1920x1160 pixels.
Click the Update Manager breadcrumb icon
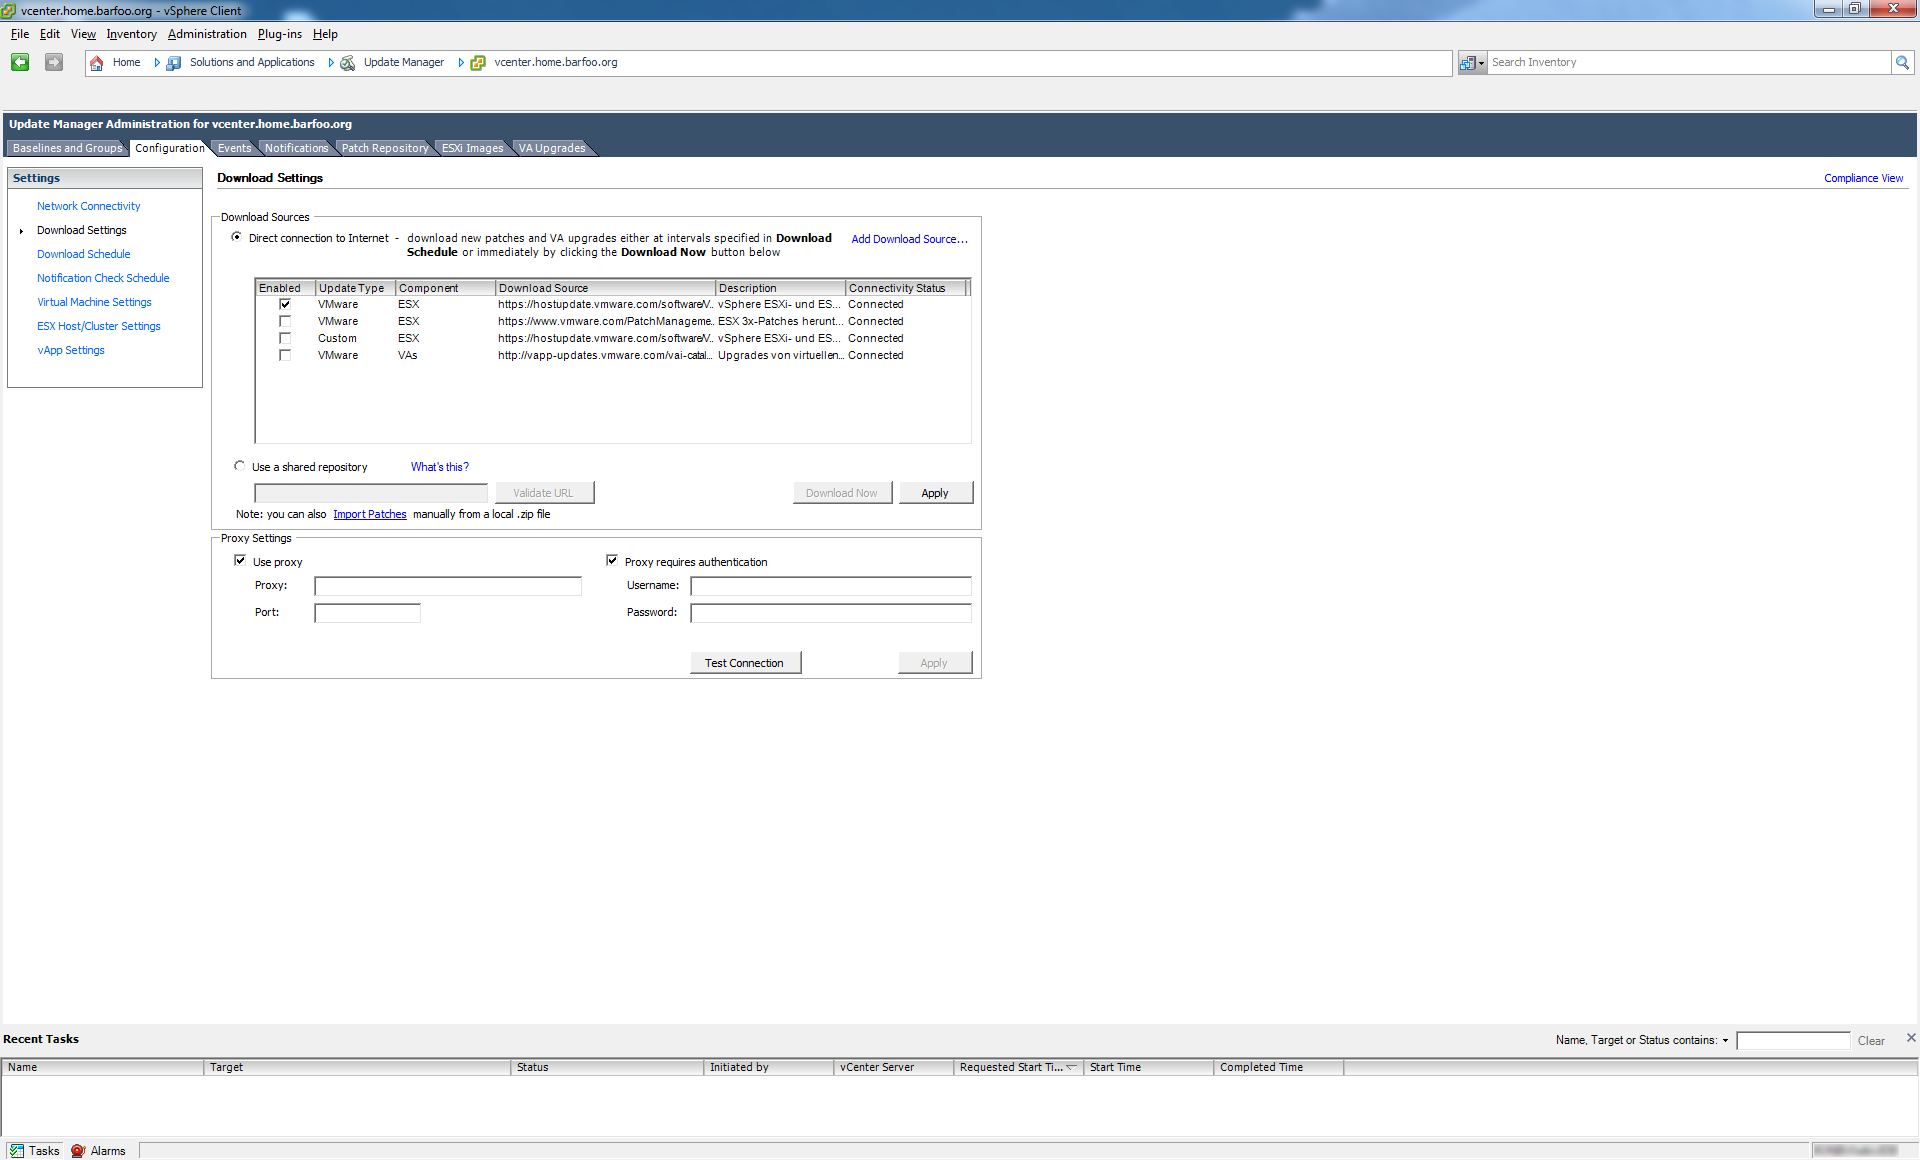pos(348,63)
